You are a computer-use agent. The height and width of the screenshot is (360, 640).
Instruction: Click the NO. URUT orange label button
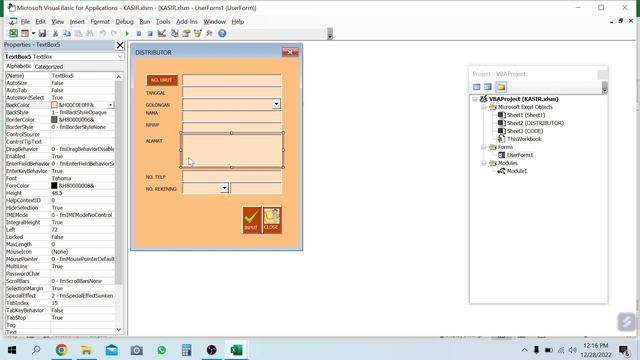[162, 80]
